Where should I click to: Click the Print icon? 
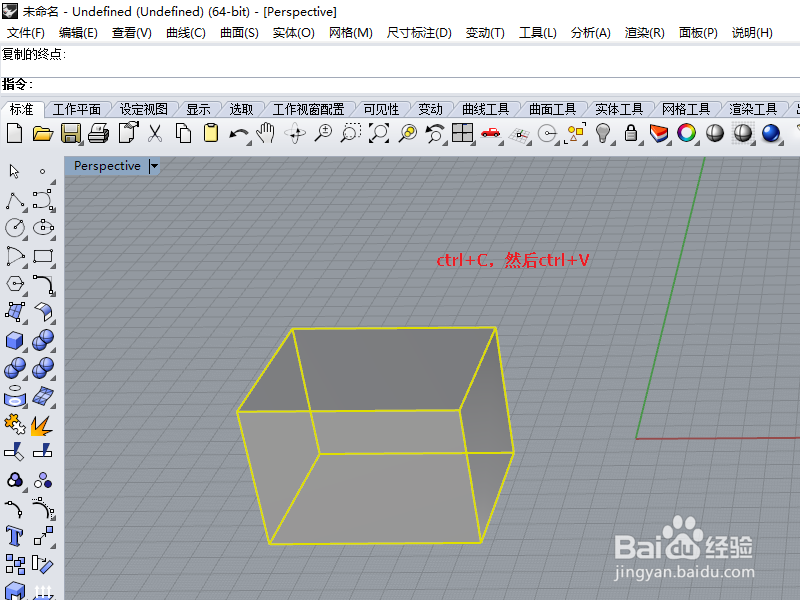(x=98, y=134)
